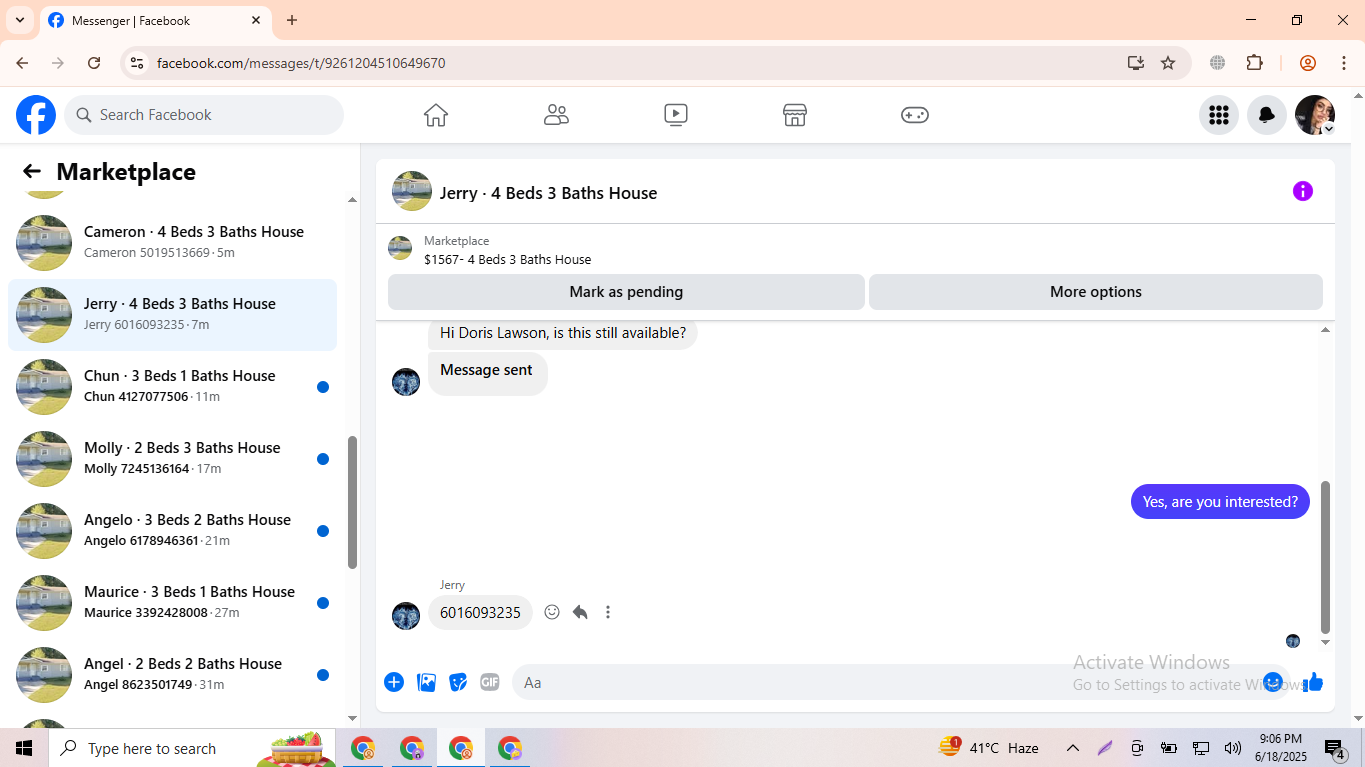
Task: Open Jerry's chat header title
Action: point(548,193)
